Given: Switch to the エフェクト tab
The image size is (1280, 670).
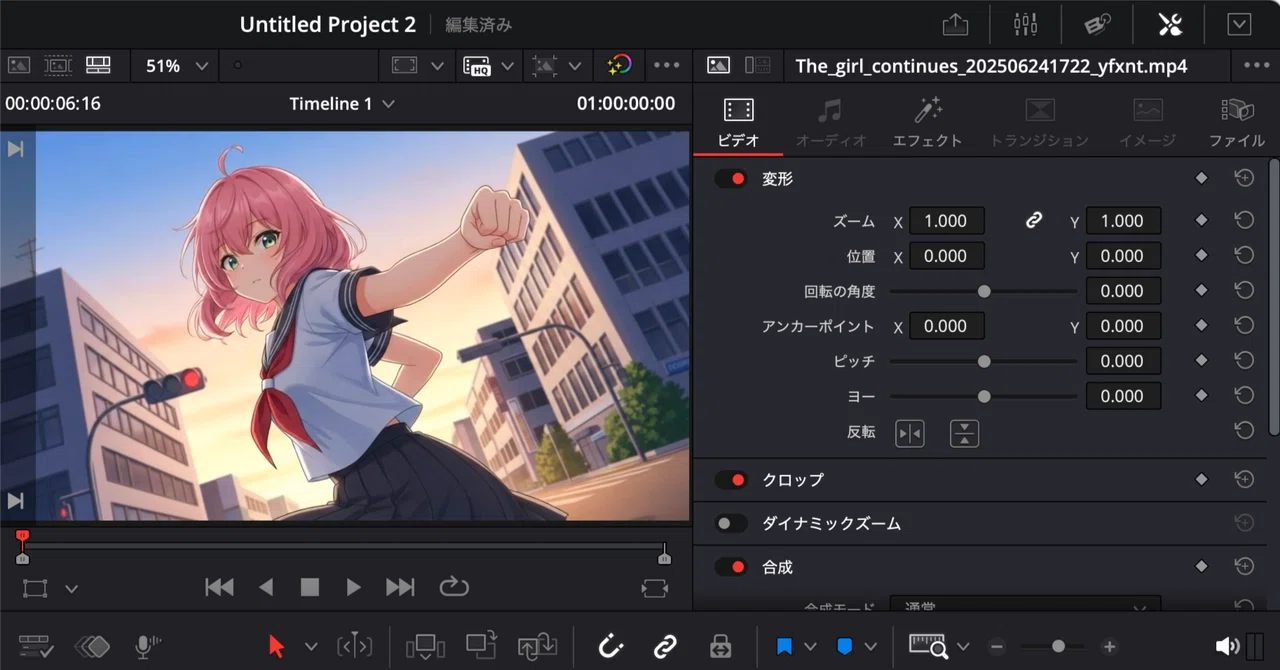Looking at the screenshot, I should [x=928, y=123].
